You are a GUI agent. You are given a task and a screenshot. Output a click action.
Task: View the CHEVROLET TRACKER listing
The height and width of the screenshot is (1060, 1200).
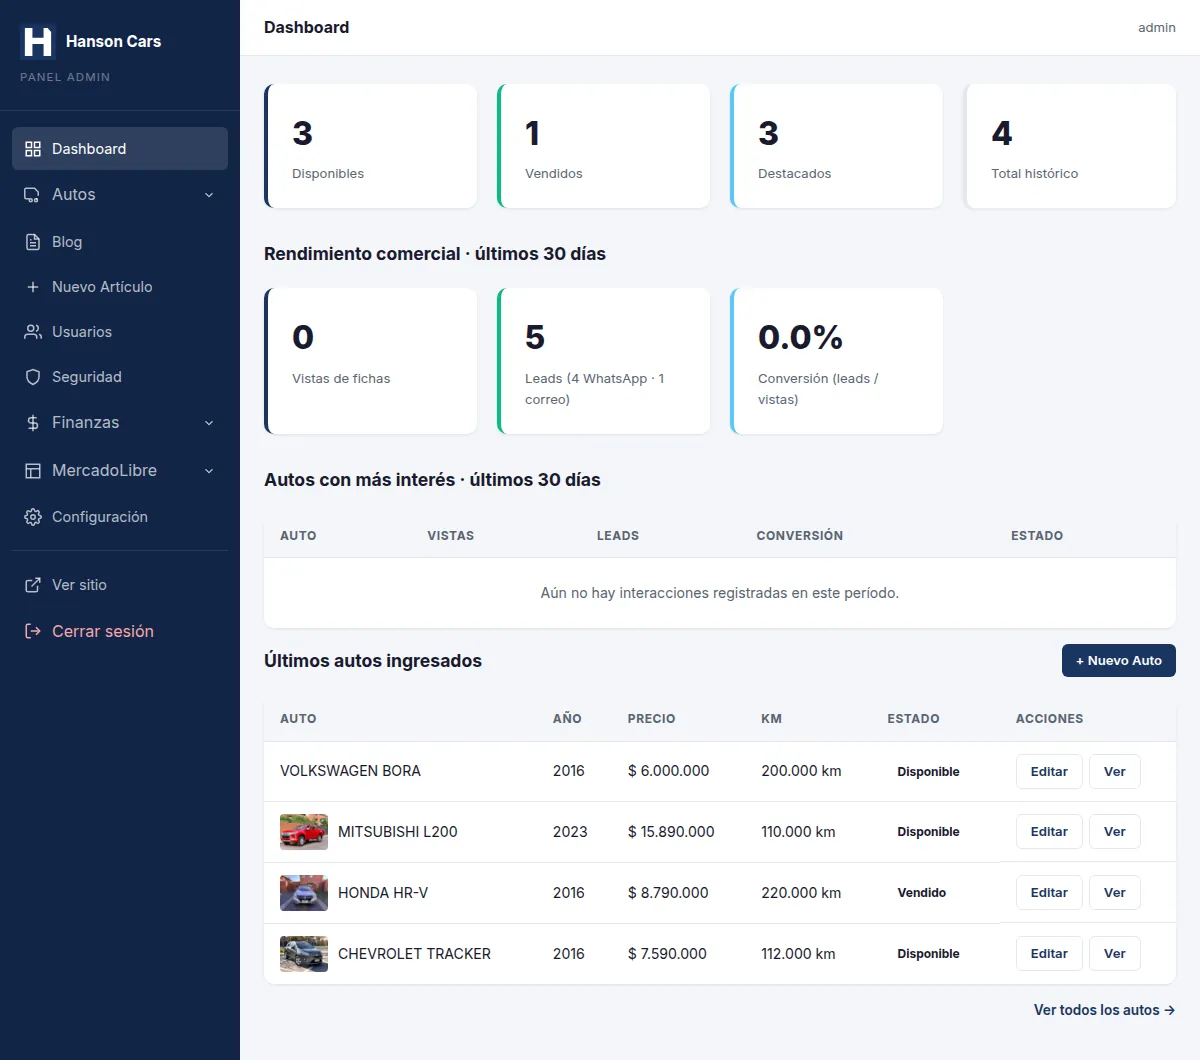1115,954
